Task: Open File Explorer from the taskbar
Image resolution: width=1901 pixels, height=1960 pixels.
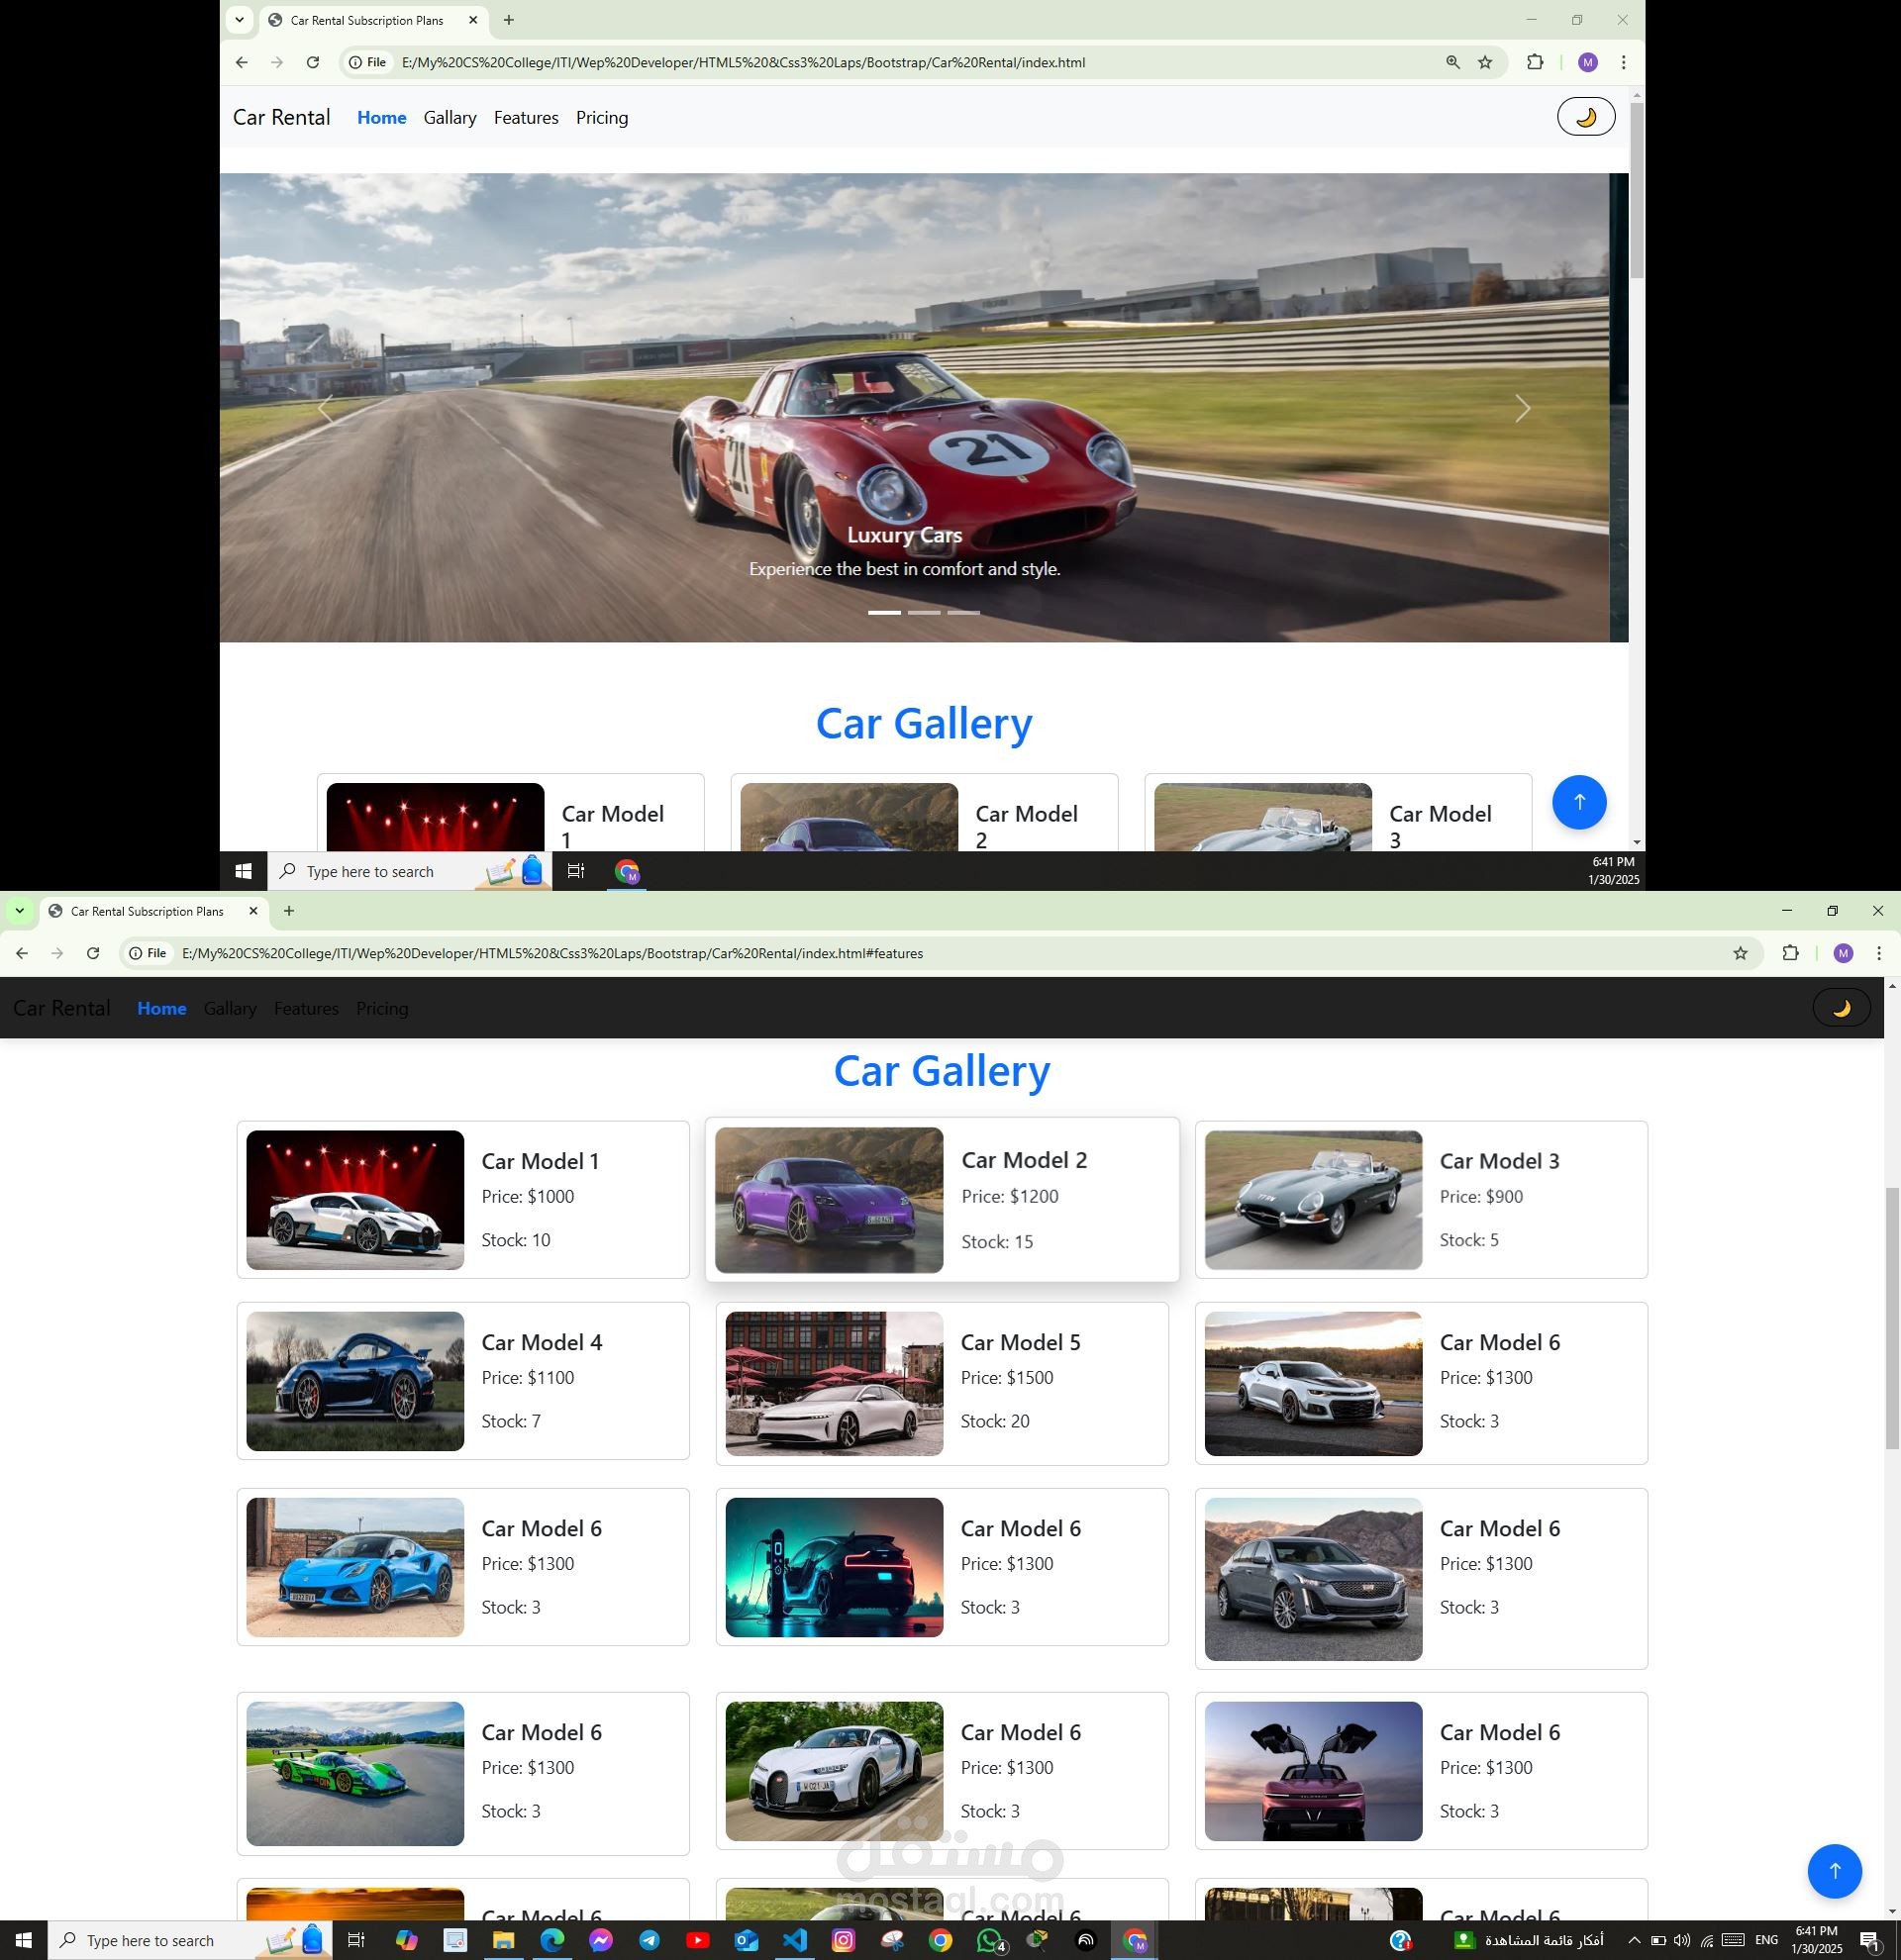Action: click(x=503, y=1940)
